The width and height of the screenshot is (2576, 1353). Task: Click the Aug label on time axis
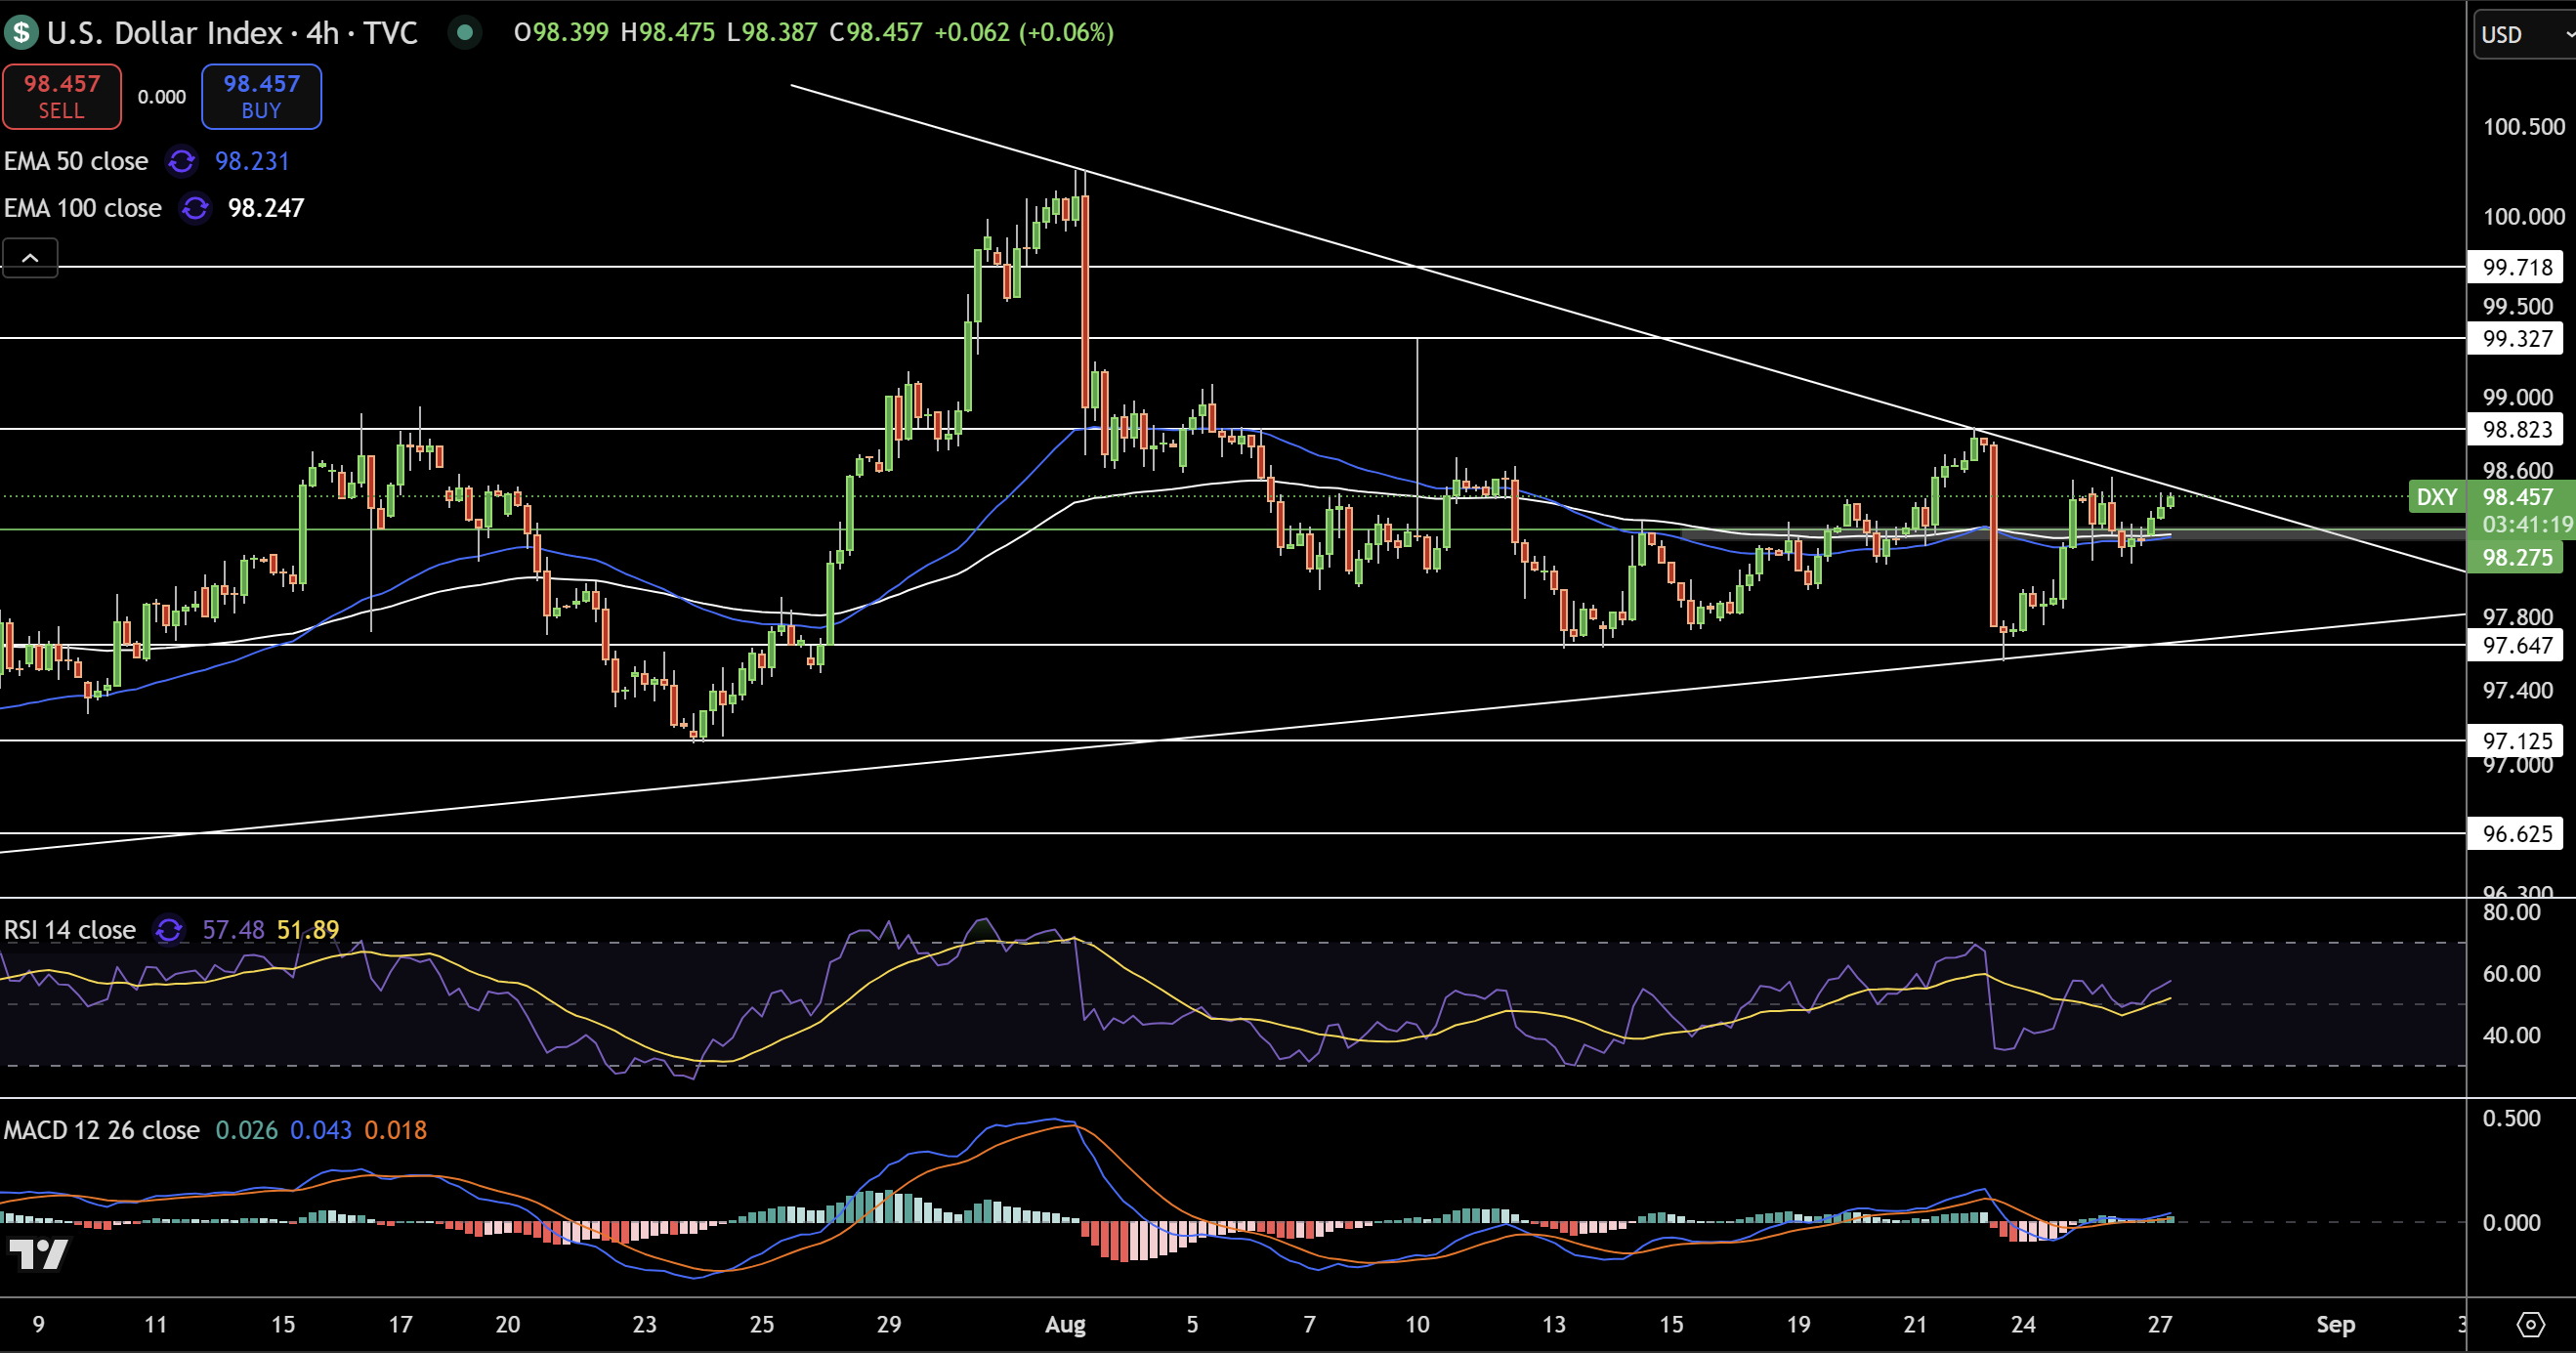(1065, 1325)
